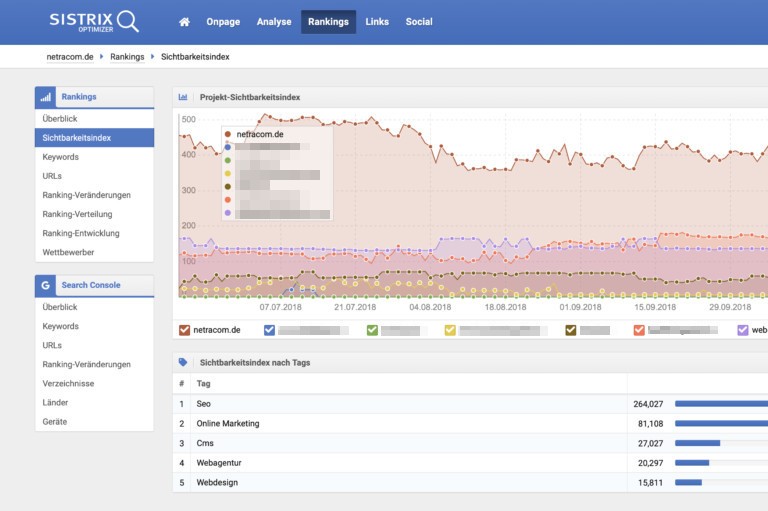Screen dimensions: 768x511
Task: Click the 15,811 value for Webdesign
Action: (650, 483)
